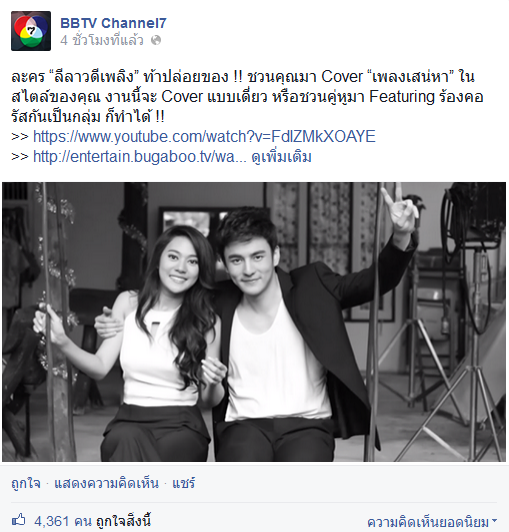The width and height of the screenshot is (509, 532).
Task: Open the BBTV Channel7 page name link
Action: click(x=113, y=23)
